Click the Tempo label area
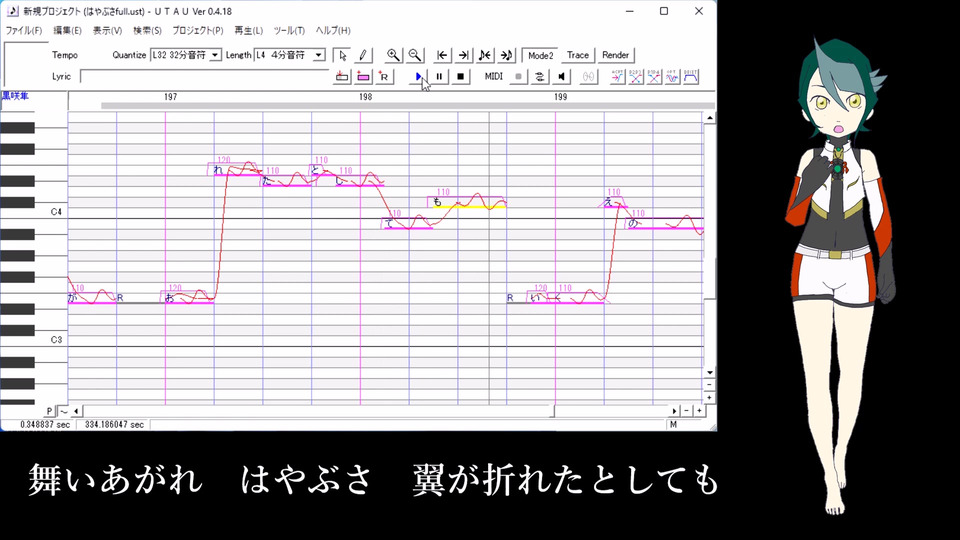The image size is (960, 540). (65, 55)
